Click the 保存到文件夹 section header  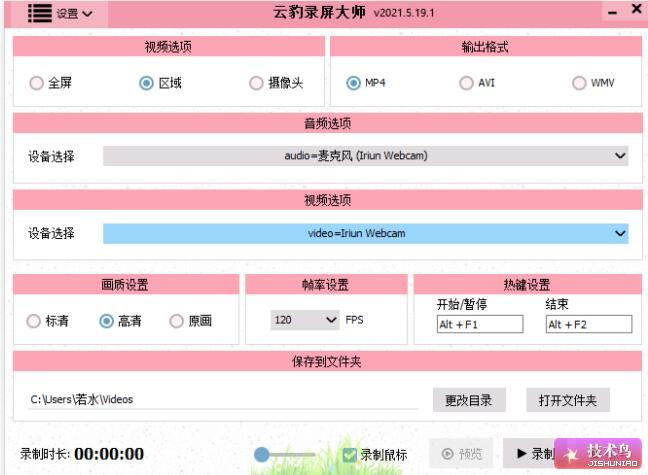click(x=327, y=362)
